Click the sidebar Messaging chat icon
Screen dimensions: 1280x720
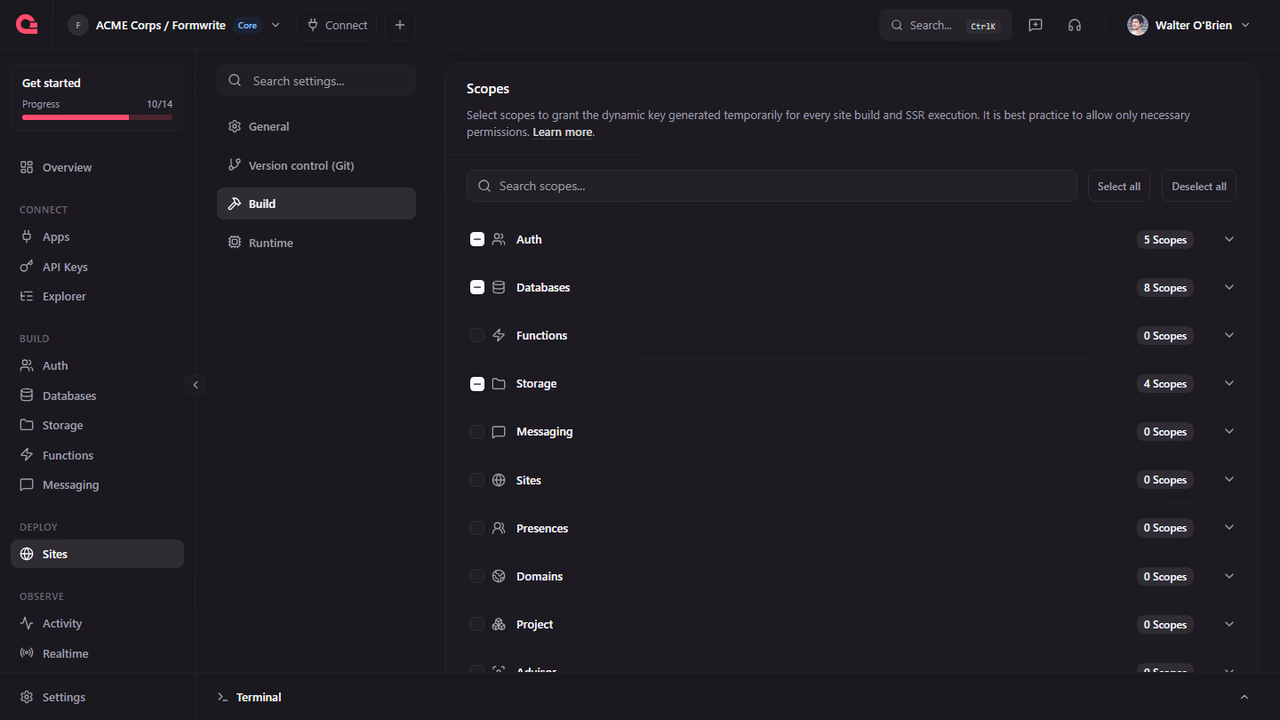(x=27, y=485)
